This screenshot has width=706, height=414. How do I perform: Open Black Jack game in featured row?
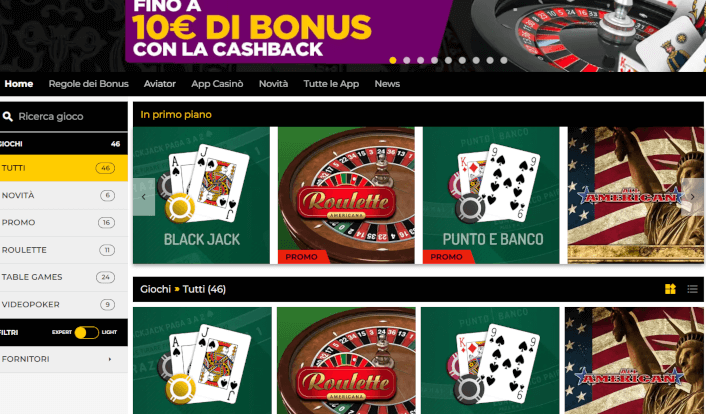pos(201,195)
